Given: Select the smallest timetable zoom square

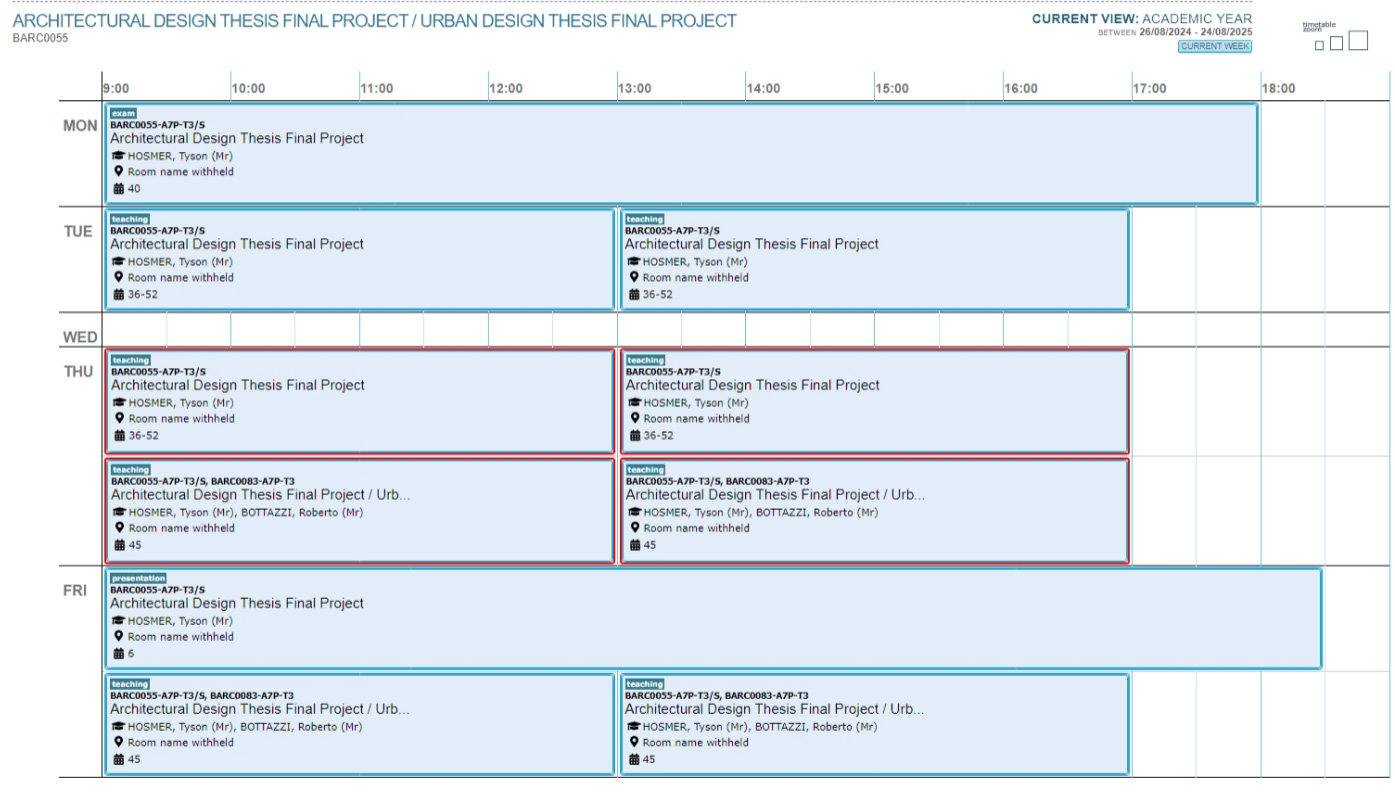Looking at the screenshot, I should [1320, 45].
